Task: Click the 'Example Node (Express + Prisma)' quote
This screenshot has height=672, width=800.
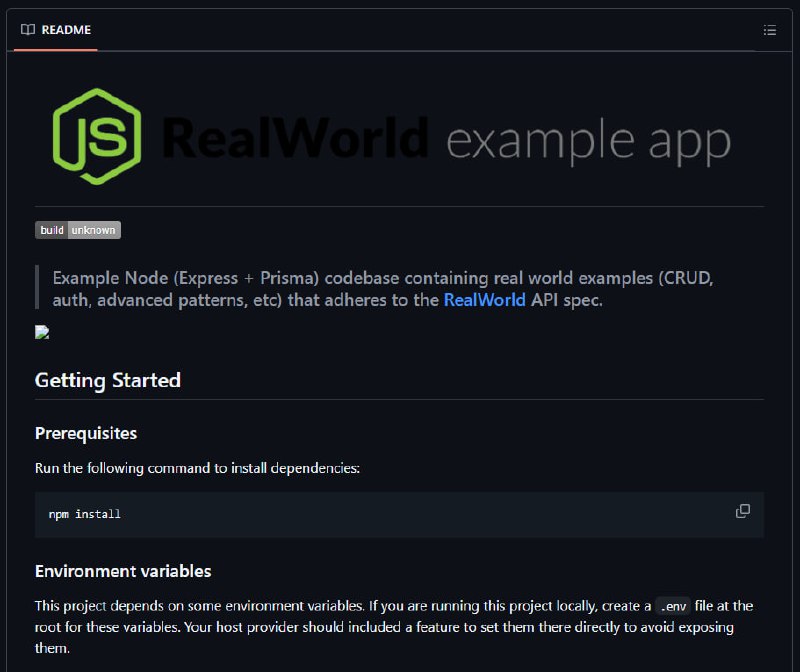Action: point(383,289)
